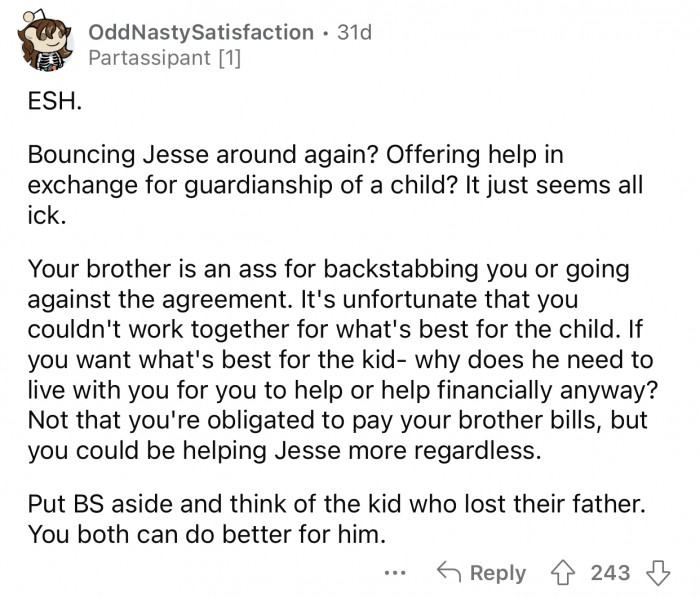Click the OddNastySatisfaction username

201,33
